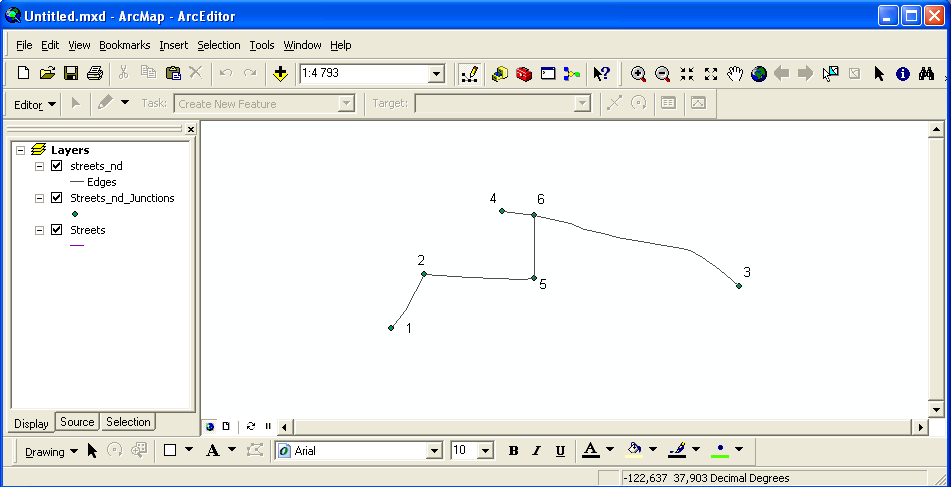
Task: Open the map scale dropdown
Action: pos(436,74)
